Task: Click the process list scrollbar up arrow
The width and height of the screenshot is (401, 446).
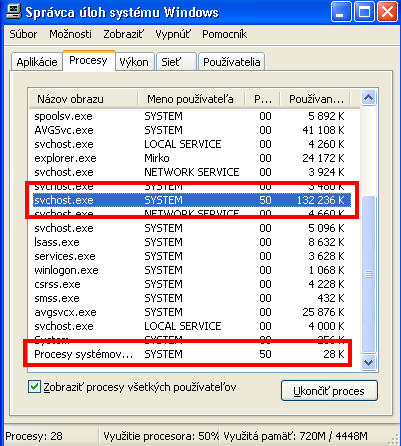Action: click(x=369, y=98)
